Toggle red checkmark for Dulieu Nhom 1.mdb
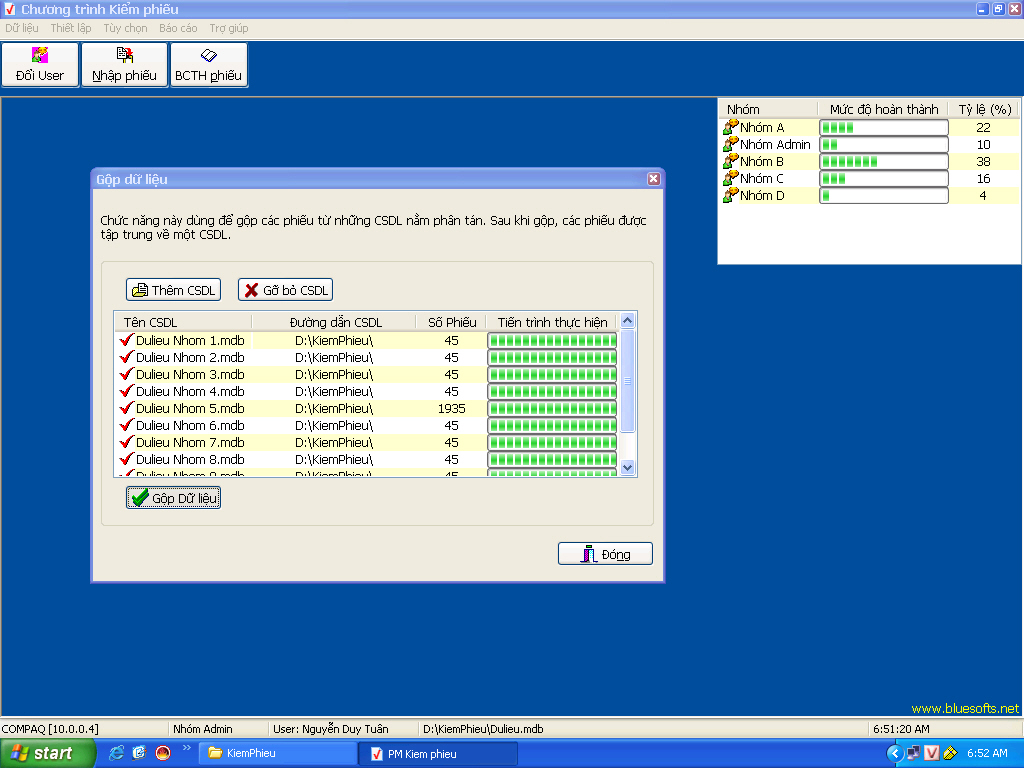The height and width of the screenshot is (768, 1024). point(126,340)
